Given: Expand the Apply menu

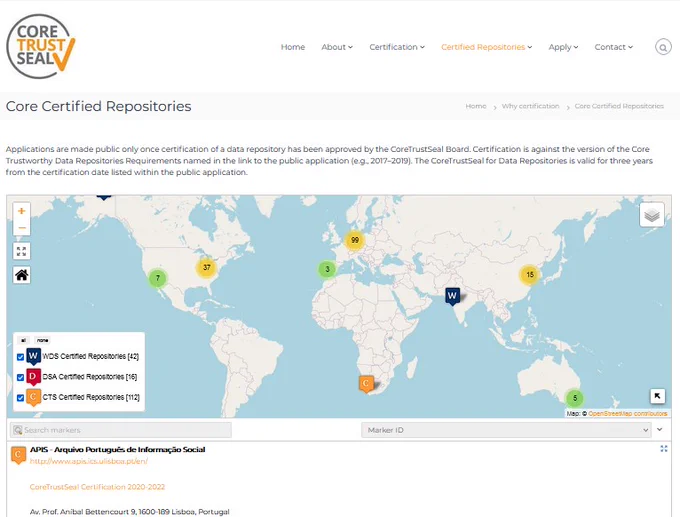Looking at the screenshot, I should [563, 47].
